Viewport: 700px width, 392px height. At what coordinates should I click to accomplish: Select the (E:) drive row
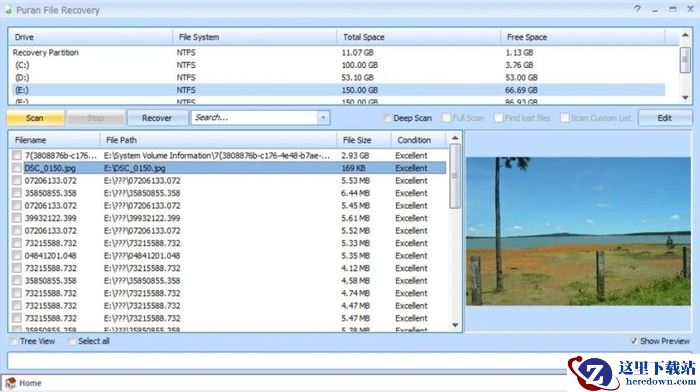click(x=337, y=90)
